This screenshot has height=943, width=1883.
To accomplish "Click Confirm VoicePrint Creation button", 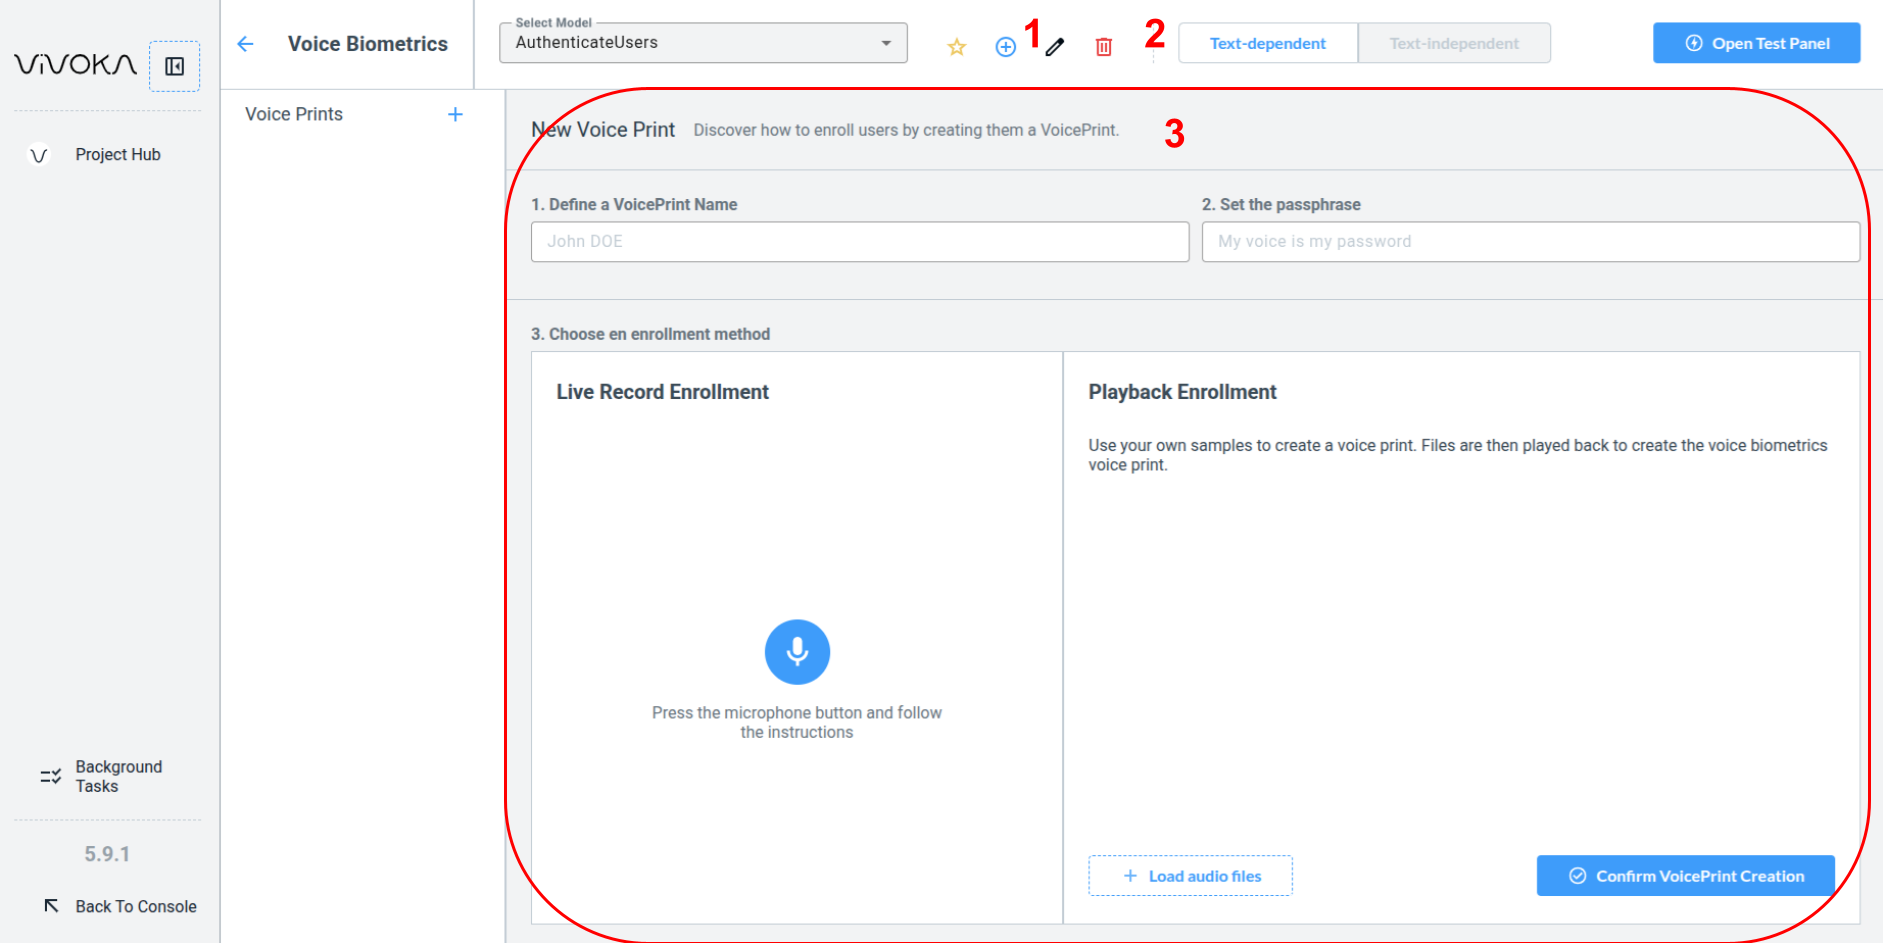I will click(1685, 876).
